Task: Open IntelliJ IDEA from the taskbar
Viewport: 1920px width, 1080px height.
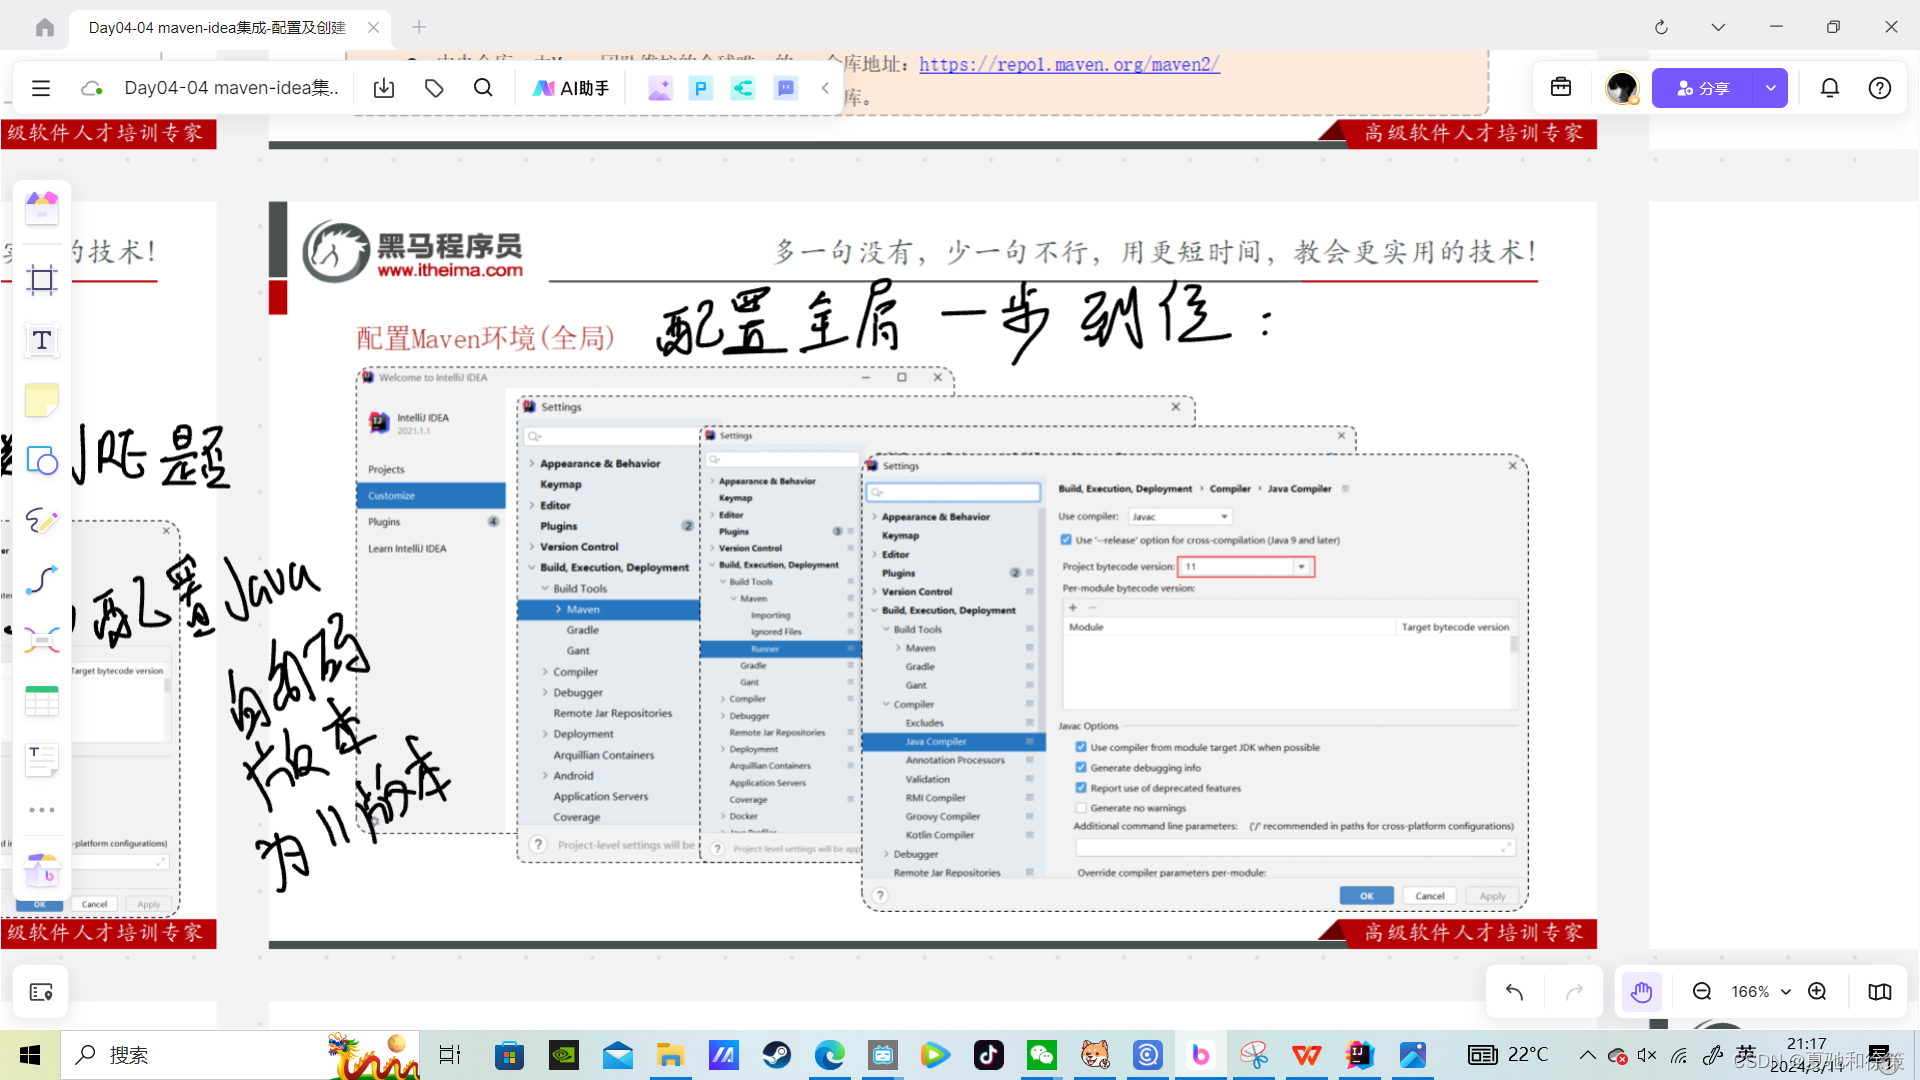Action: click(x=1360, y=1055)
